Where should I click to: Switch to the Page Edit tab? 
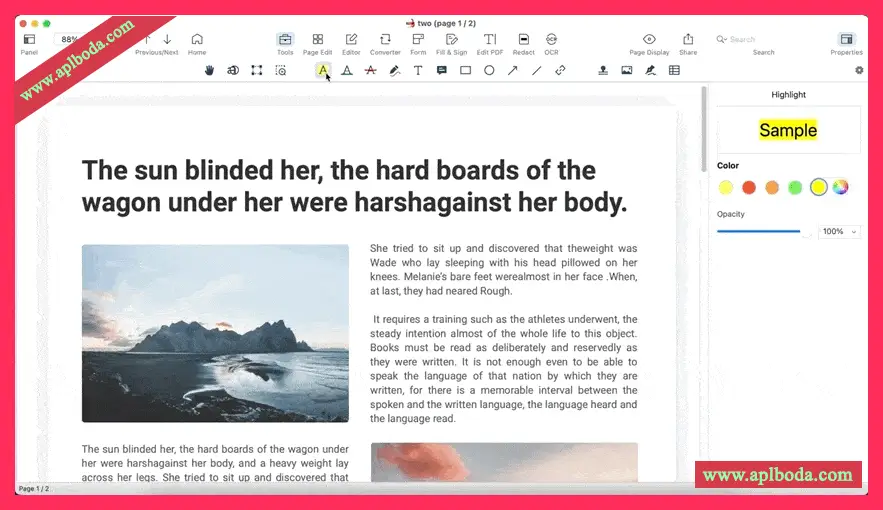tap(317, 43)
